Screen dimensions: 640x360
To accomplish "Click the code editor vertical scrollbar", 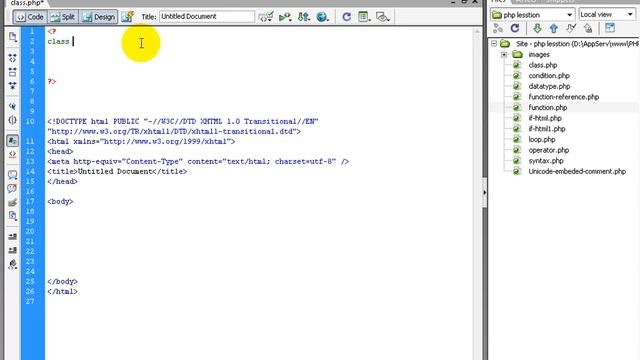I will (476, 194).
